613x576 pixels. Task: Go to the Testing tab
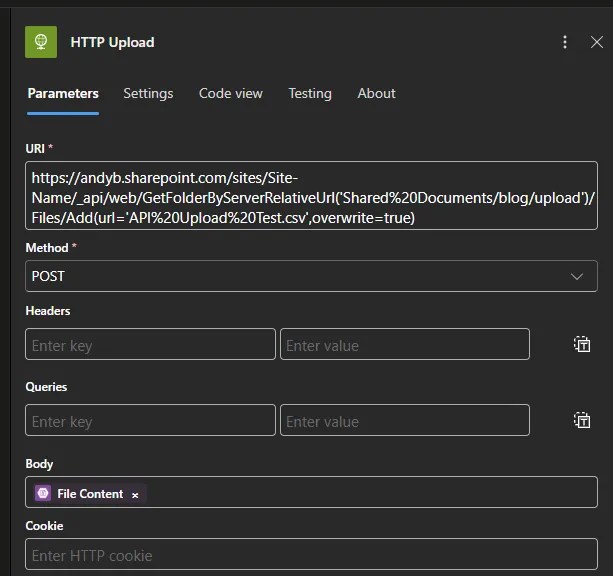310,93
